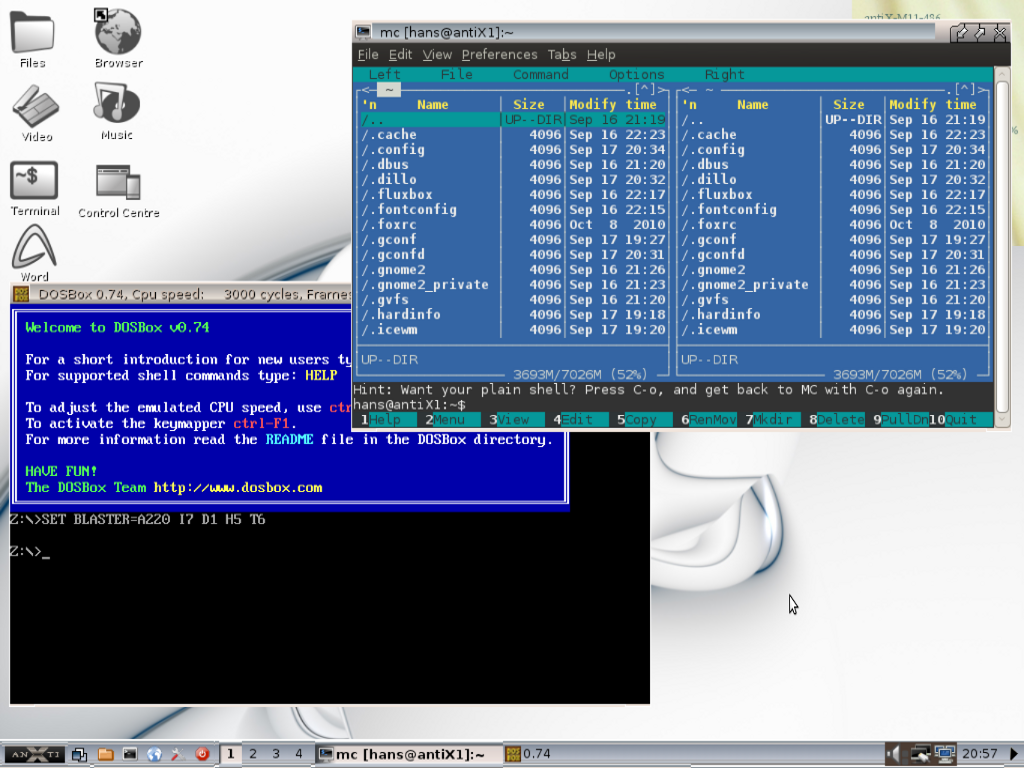Launch the Browser desktop icon
The height and width of the screenshot is (768, 1024).
click(118, 39)
